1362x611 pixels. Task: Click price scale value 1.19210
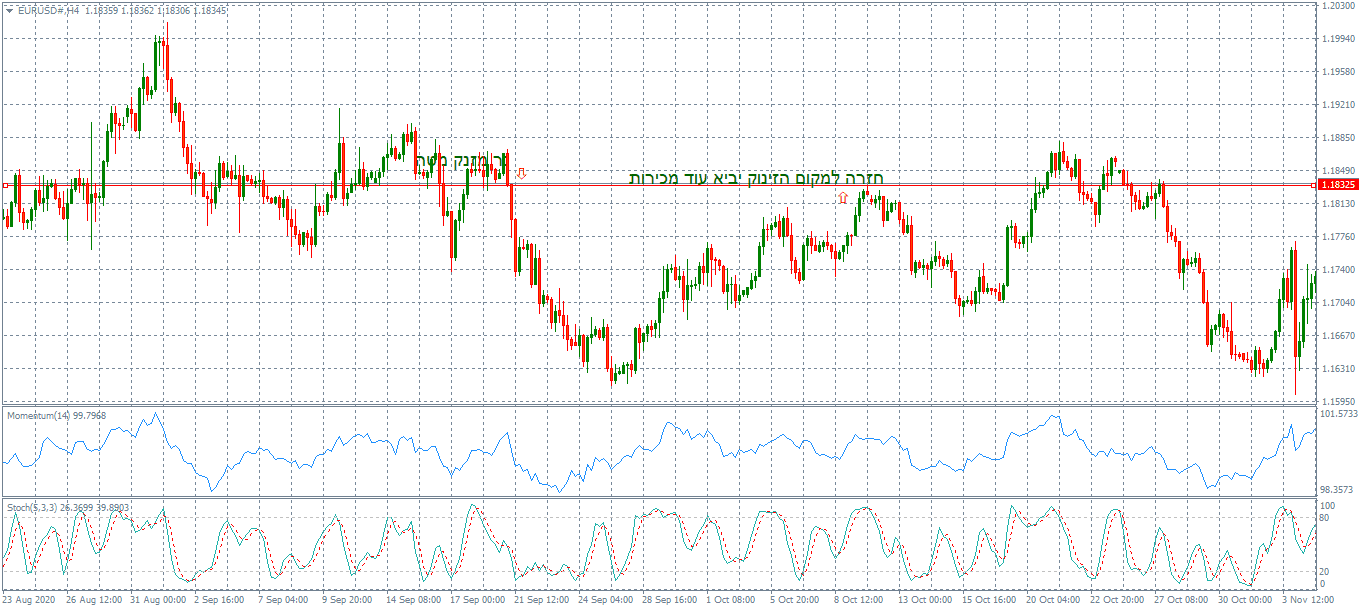point(1338,105)
